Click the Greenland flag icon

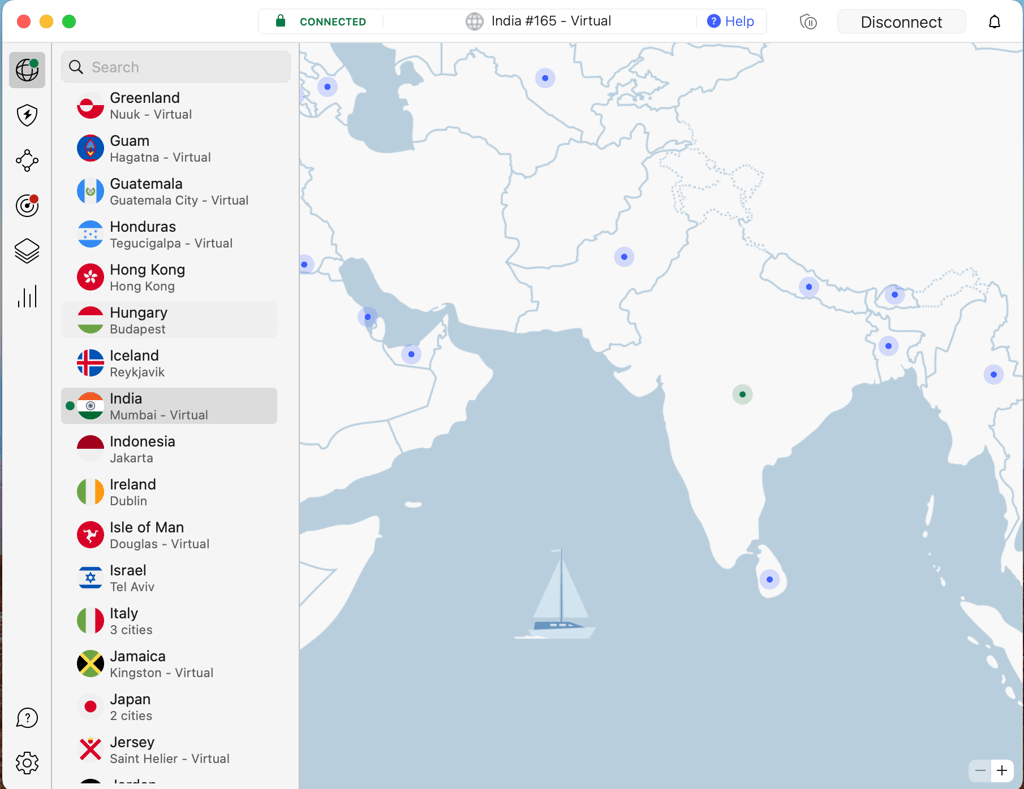pyautogui.click(x=90, y=105)
